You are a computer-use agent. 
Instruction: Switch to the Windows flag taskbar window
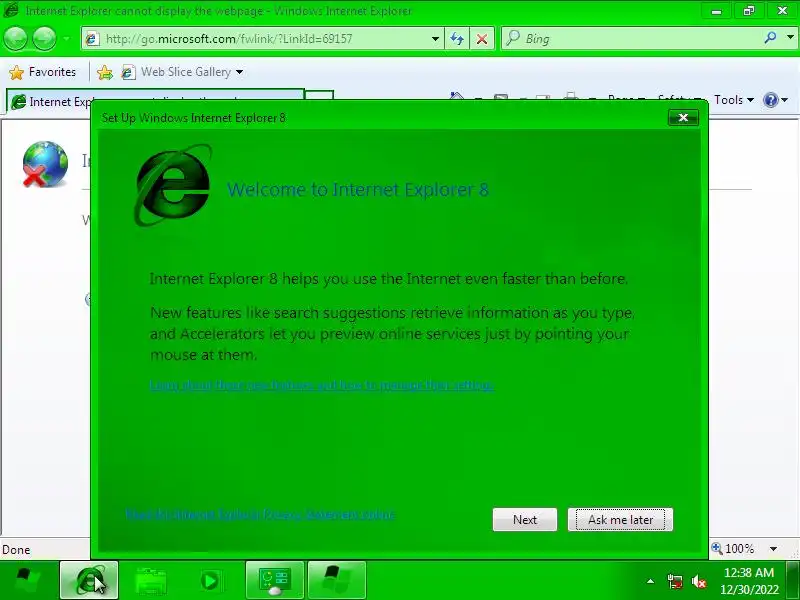coord(337,581)
